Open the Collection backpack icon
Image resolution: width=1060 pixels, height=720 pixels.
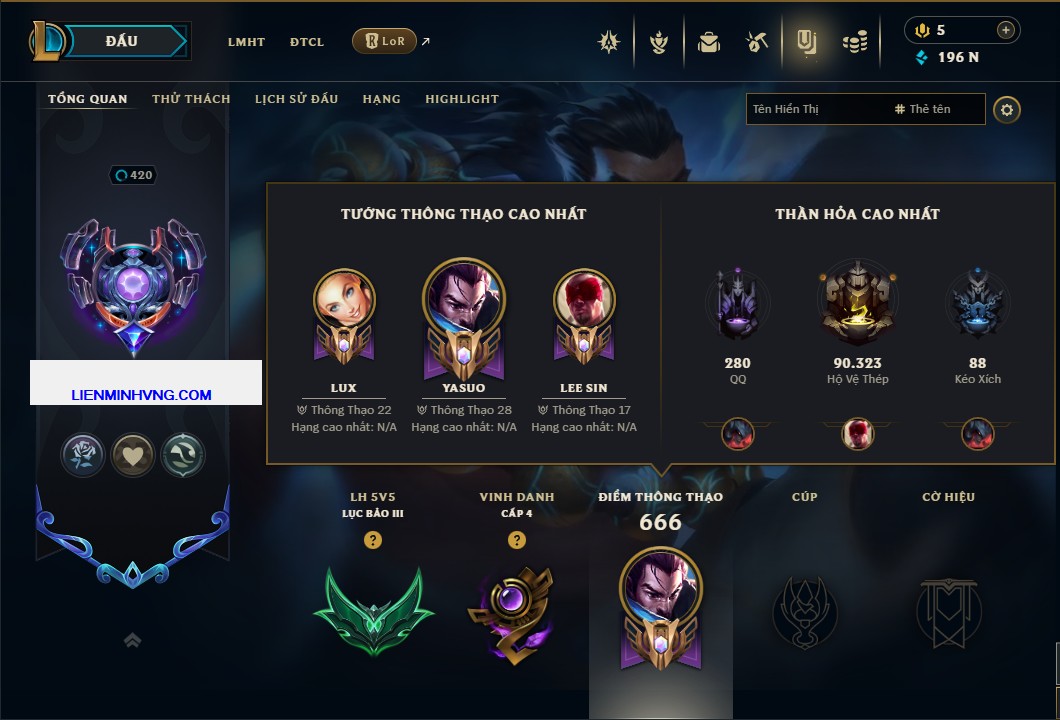point(708,43)
